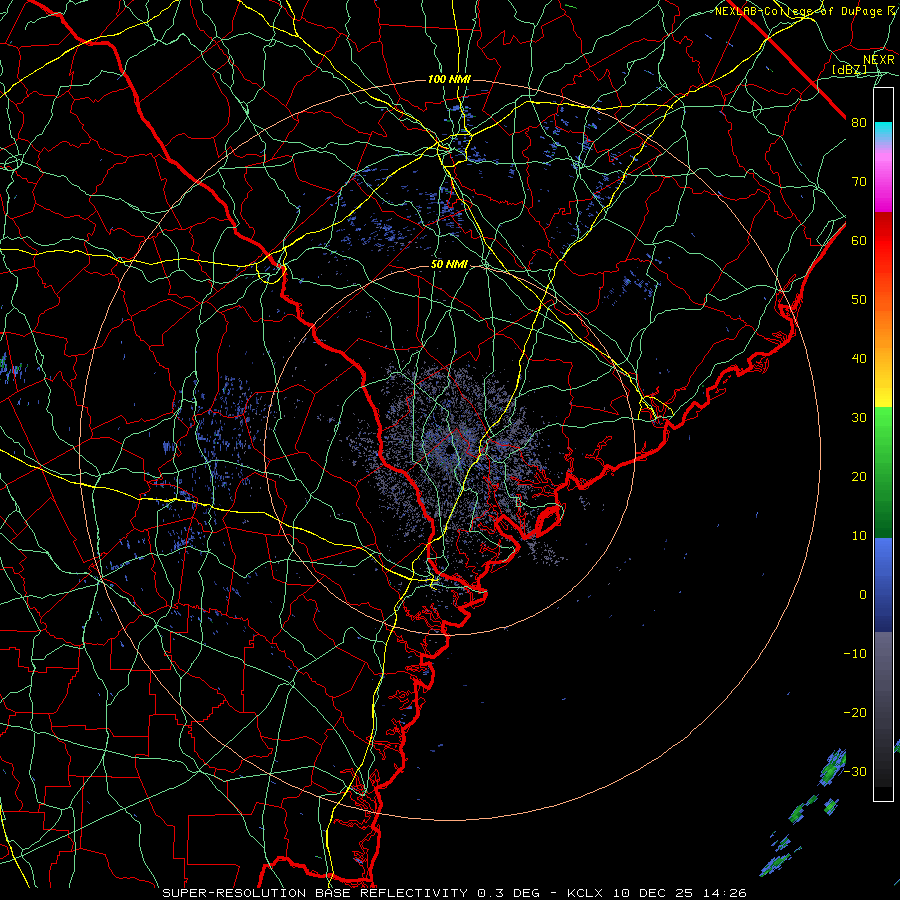Click the 70 value on dBZ scale
This screenshot has height=900, width=900.
(x=859, y=181)
